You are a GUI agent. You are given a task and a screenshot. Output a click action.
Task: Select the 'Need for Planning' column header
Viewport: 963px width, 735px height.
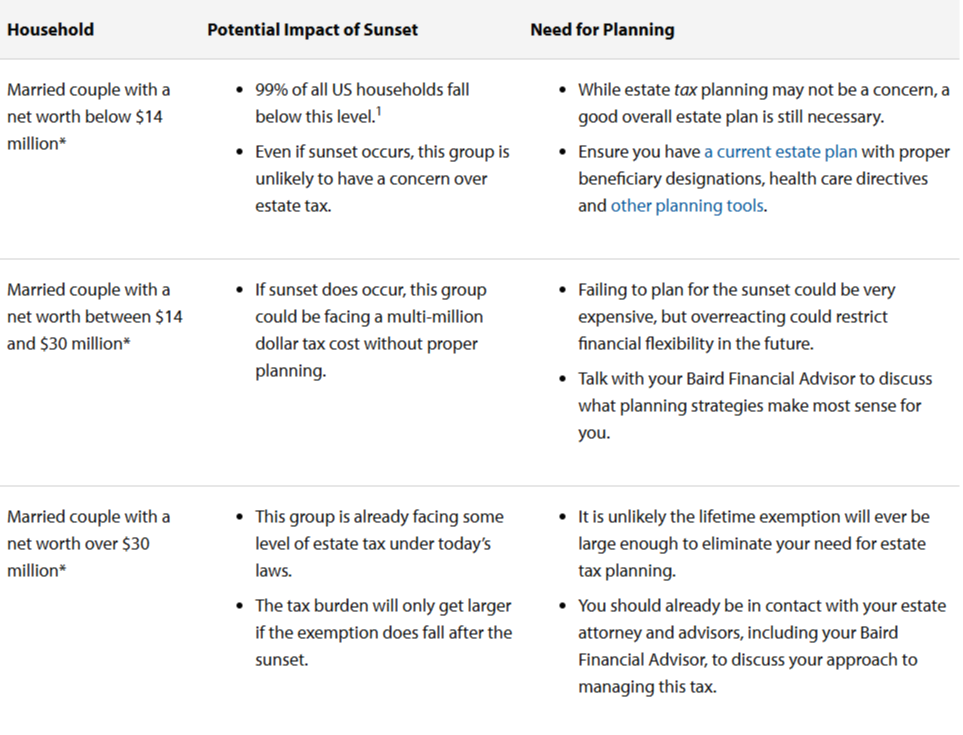coord(602,29)
